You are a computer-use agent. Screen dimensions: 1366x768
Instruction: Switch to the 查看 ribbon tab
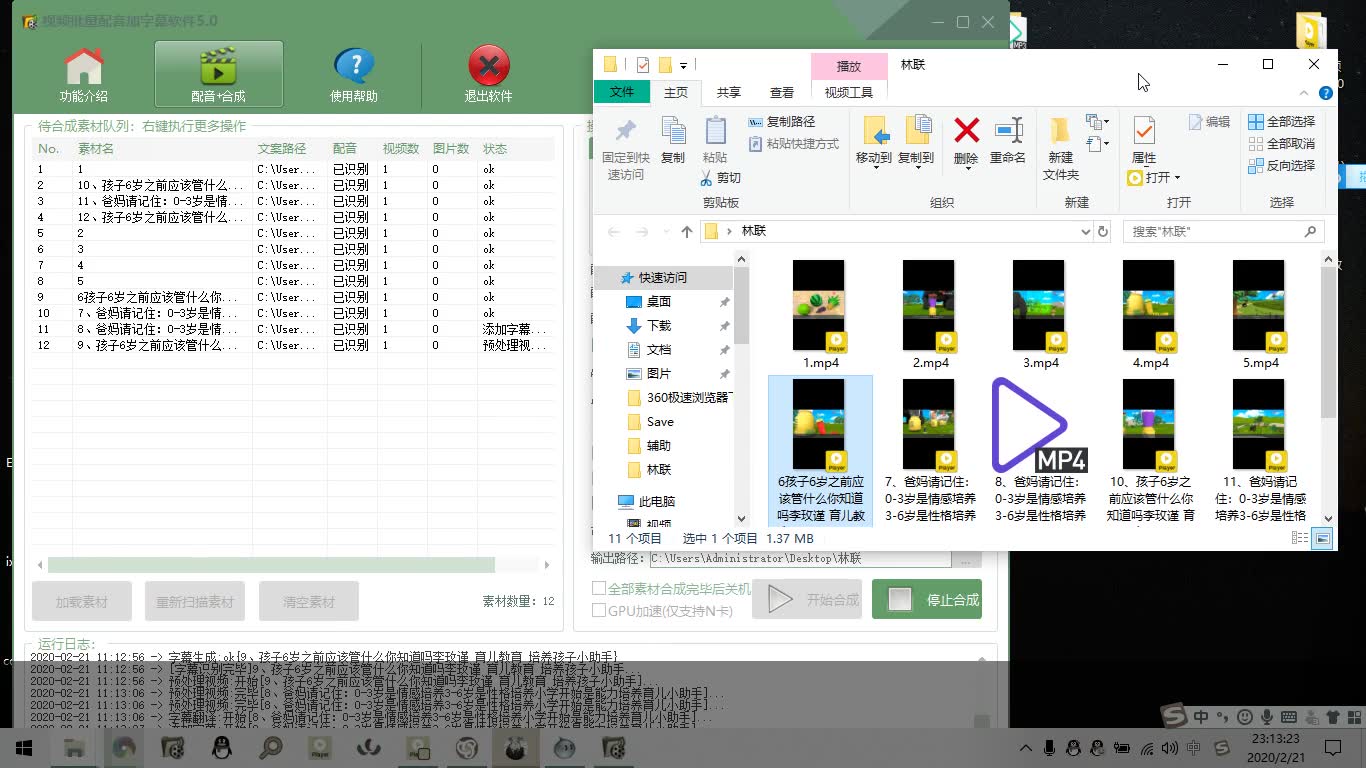click(782, 92)
